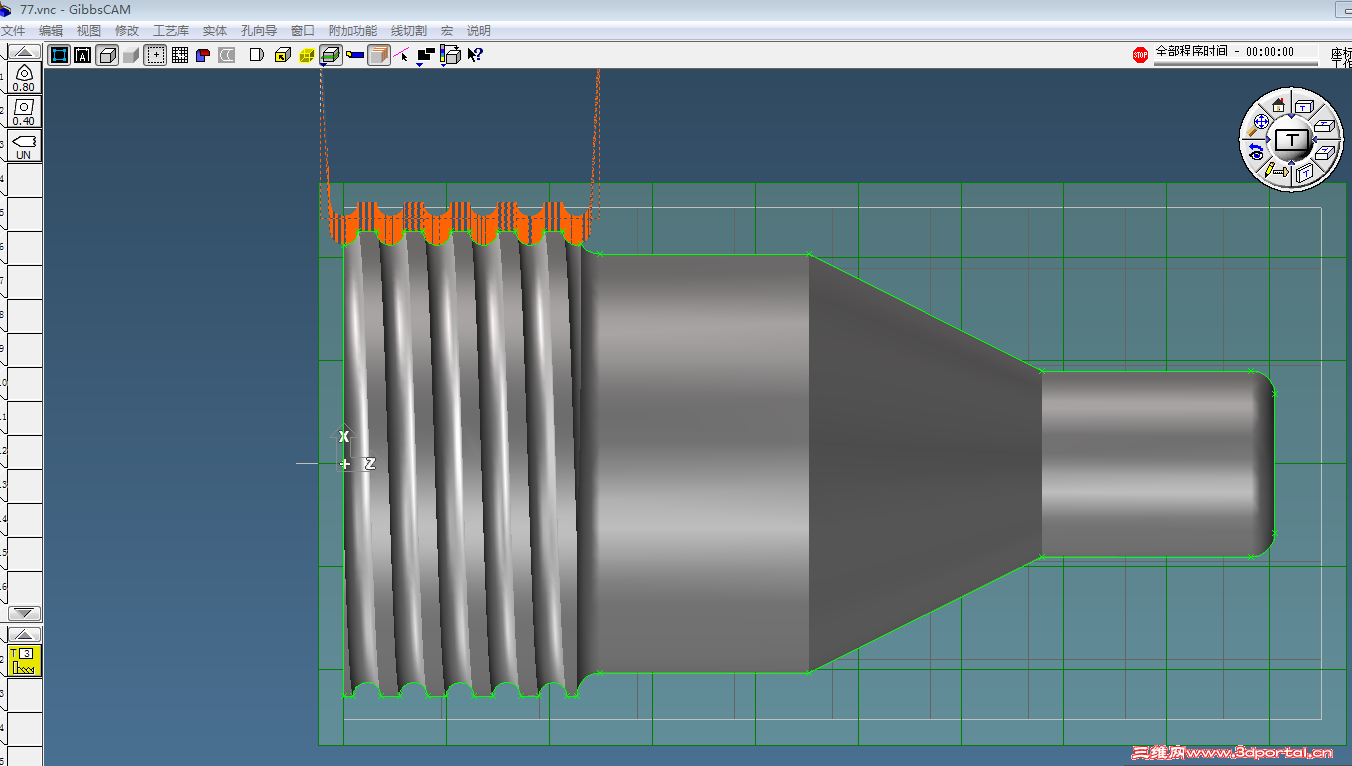Viewport: 1352px width, 766px height.
Task: Click the yellow wireframe cube icon
Action: (x=307, y=55)
